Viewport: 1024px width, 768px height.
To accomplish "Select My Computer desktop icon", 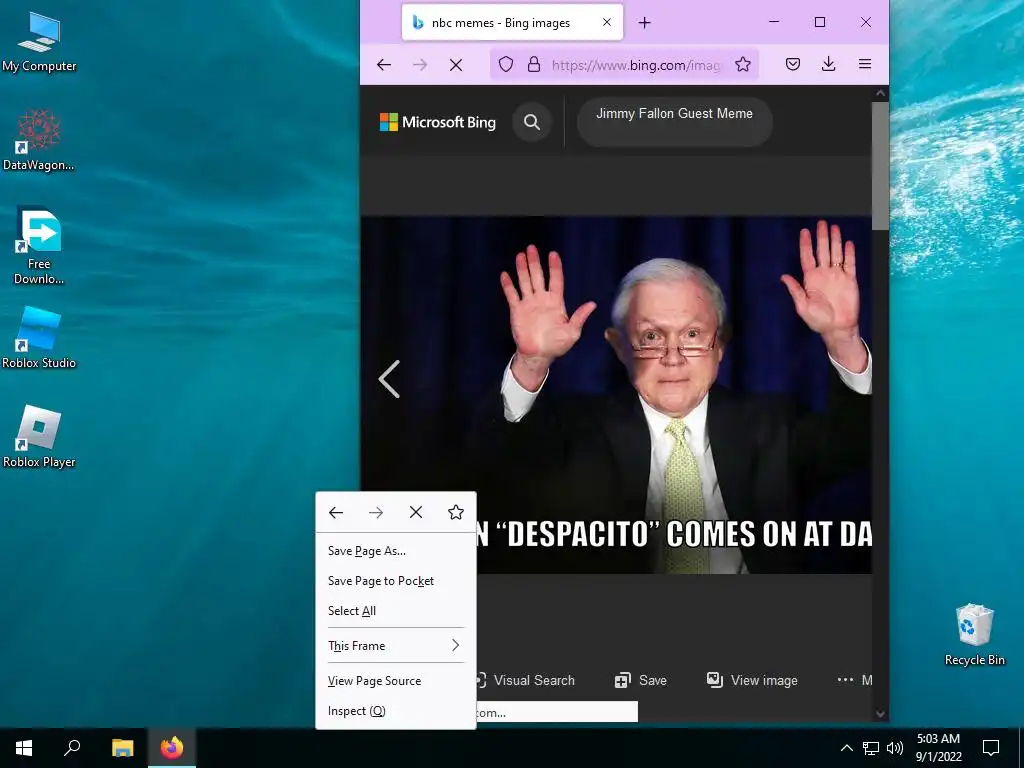I will (x=39, y=42).
